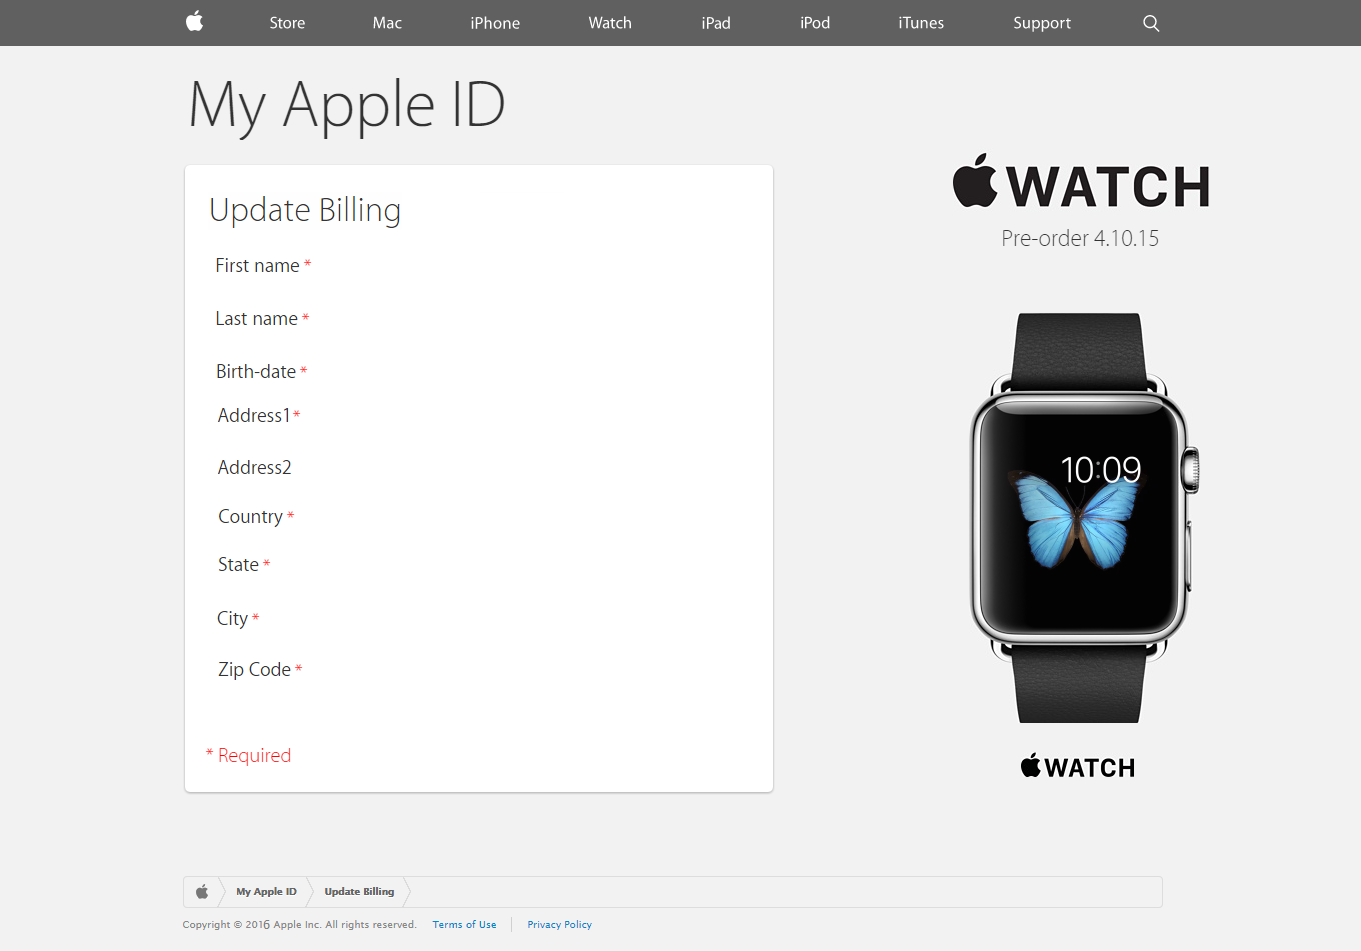
Task: Go to the iPhone section
Action: [495, 23]
